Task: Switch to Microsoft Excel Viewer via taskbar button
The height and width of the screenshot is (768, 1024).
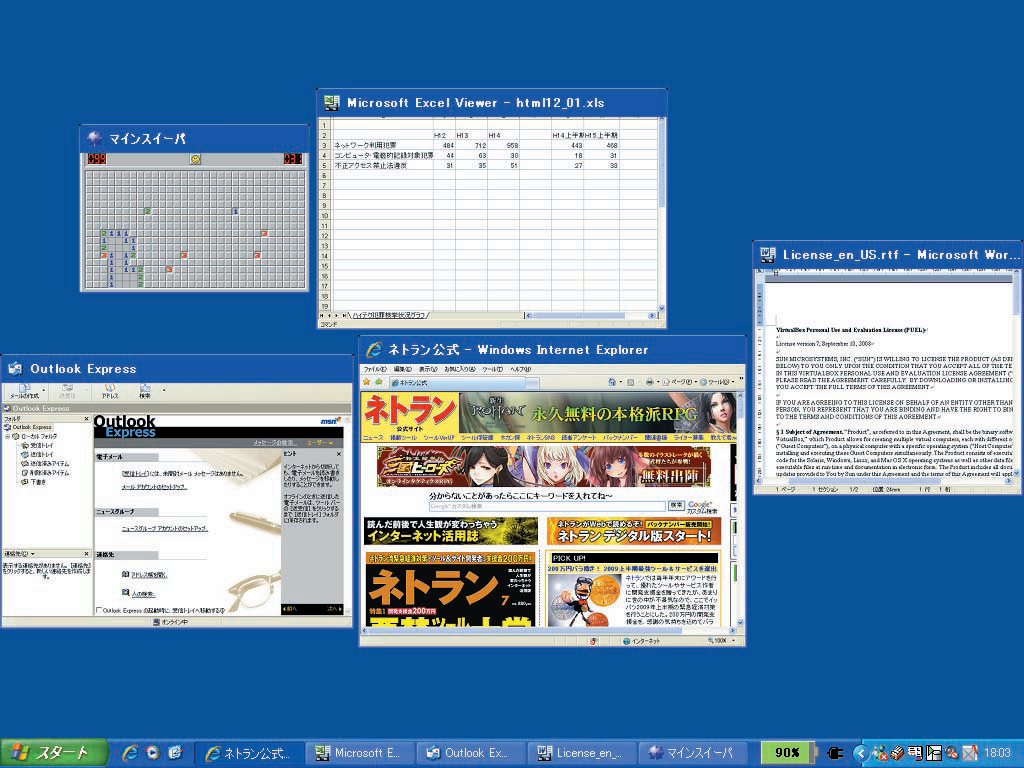Action: coord(358,753)
